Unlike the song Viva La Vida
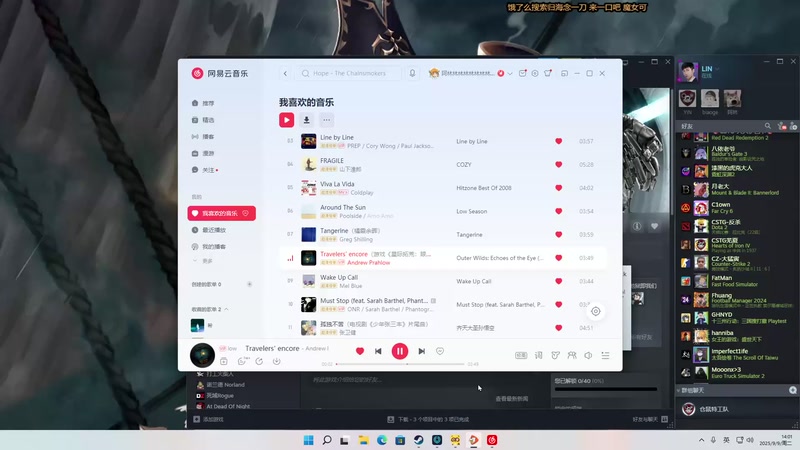 point(559,188)
